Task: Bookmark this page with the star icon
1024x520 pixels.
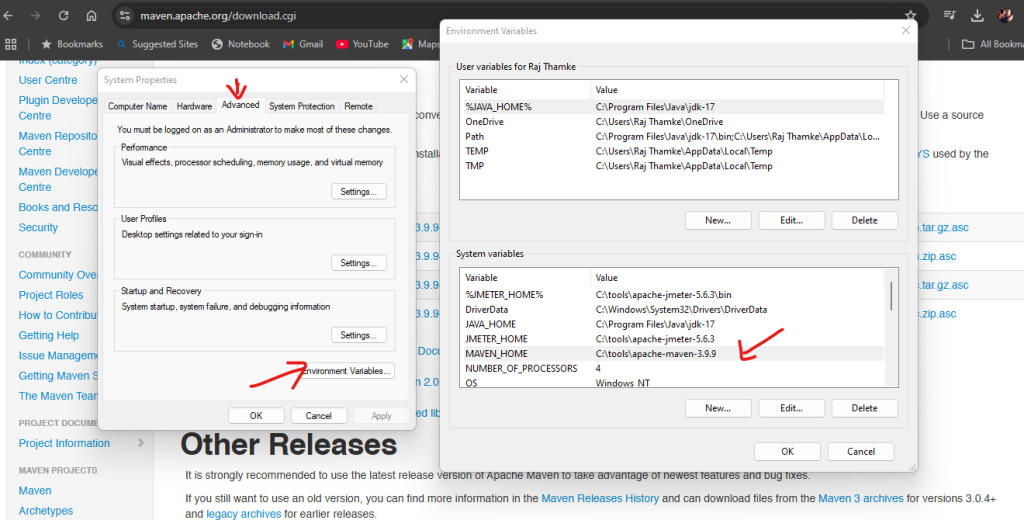Action: pyautogui.click(x=910, y=16)
